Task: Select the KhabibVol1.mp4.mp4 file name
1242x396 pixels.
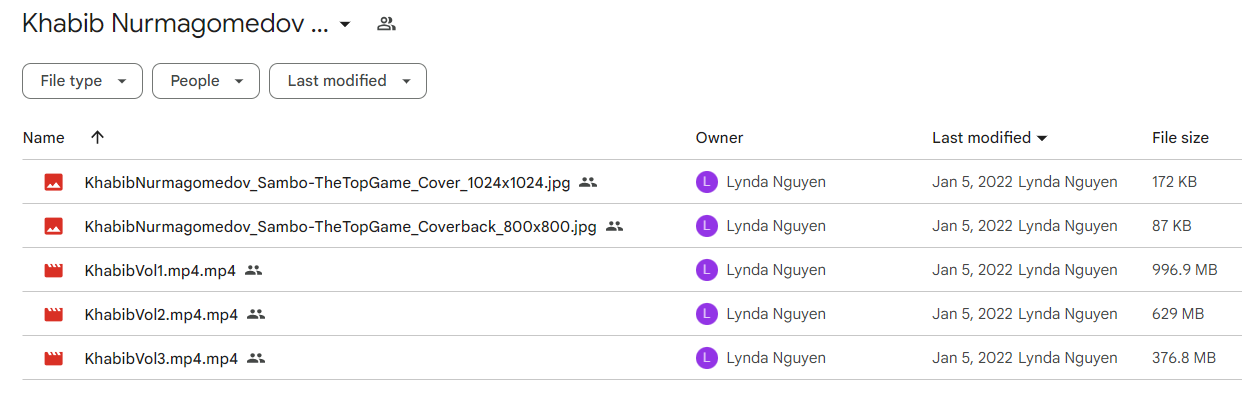Action: (x=161, y=271)
